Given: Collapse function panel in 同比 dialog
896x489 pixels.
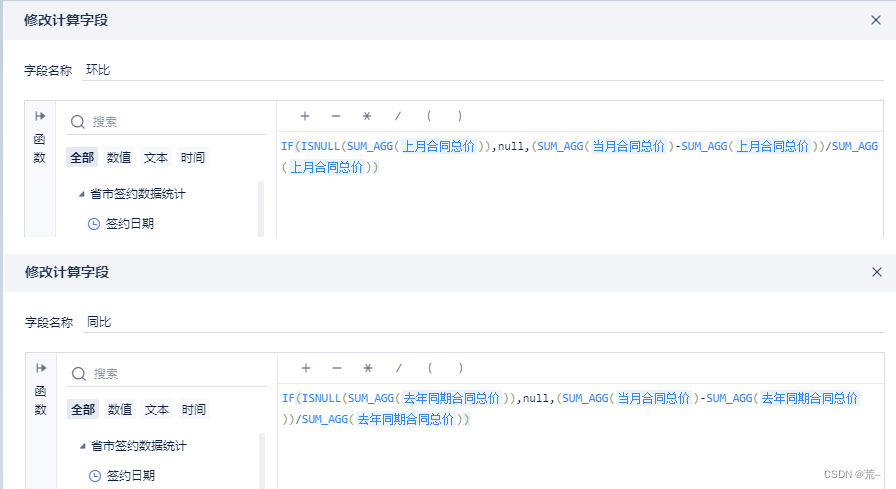Looking at the screenshot, I should 41,368.
